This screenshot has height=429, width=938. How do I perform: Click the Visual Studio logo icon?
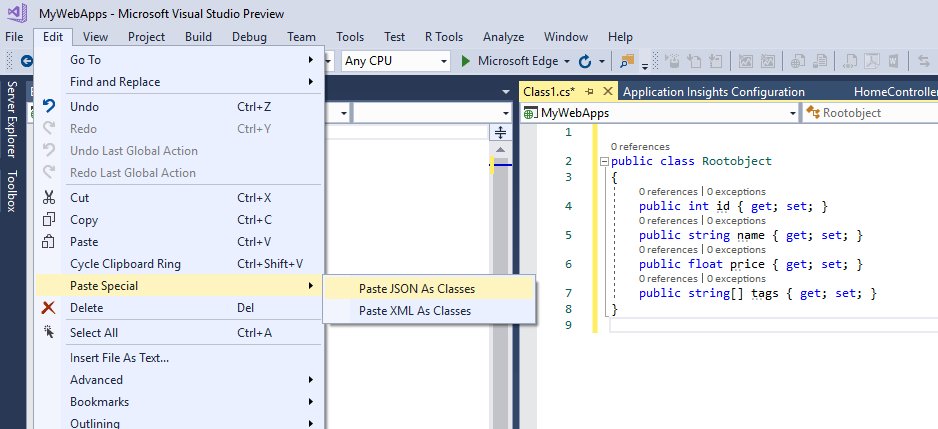pos(16,13)
